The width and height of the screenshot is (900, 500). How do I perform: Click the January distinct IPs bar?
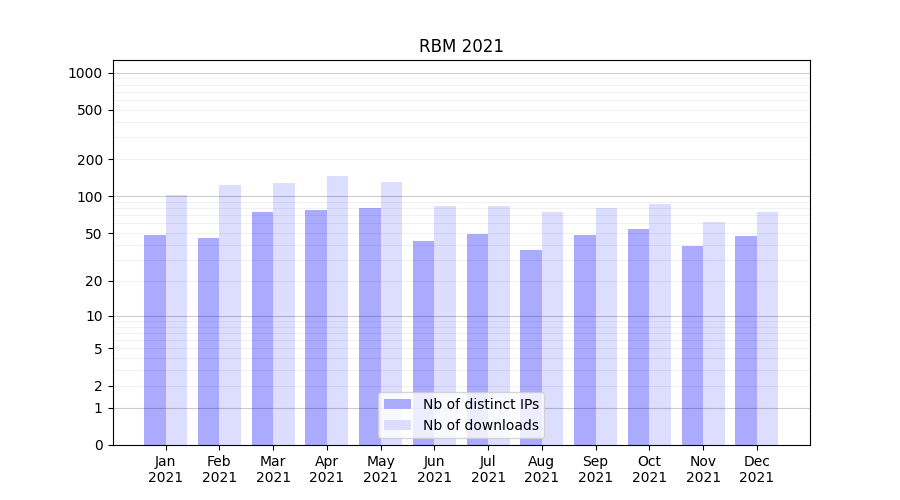pyautogui.click(x=155, y=340)
